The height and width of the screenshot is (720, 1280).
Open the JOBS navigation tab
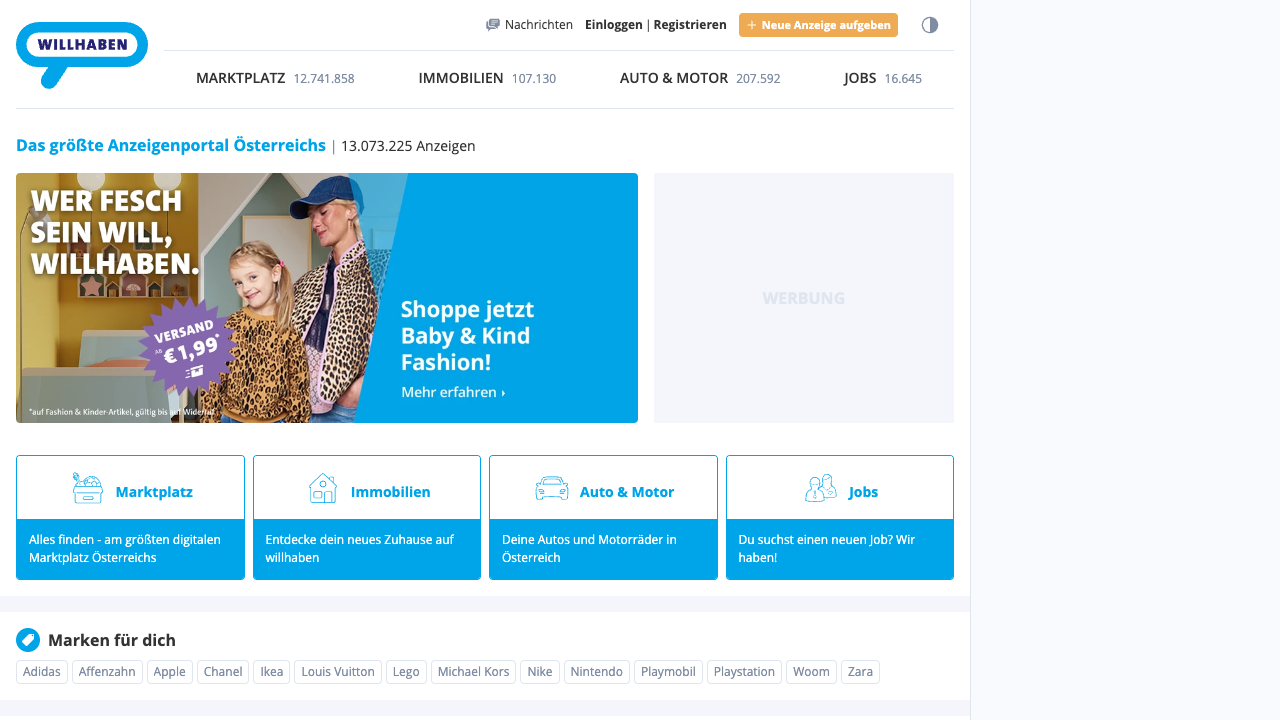click(883, 78)
